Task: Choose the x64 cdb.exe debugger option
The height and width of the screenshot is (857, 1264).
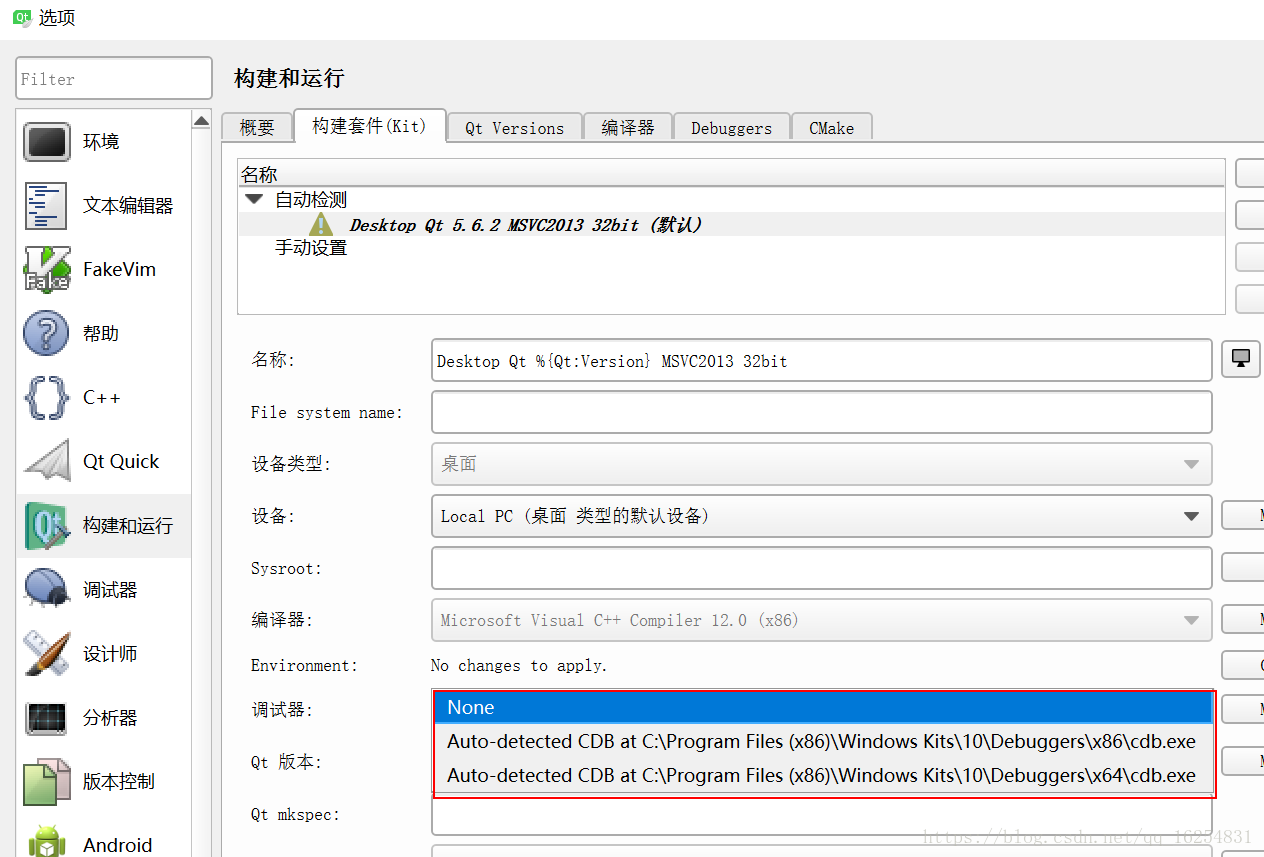Action: [x=824, y=775]
